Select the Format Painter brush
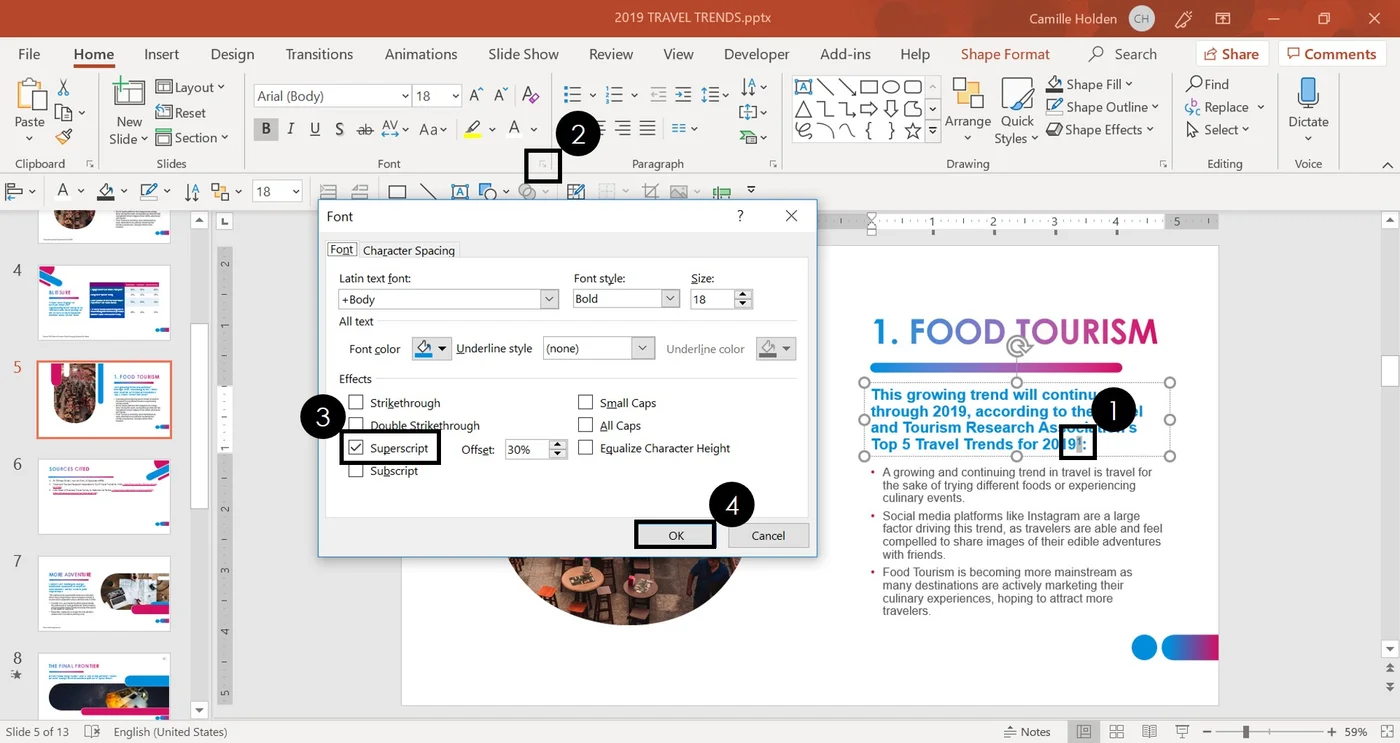 (63, 136)
